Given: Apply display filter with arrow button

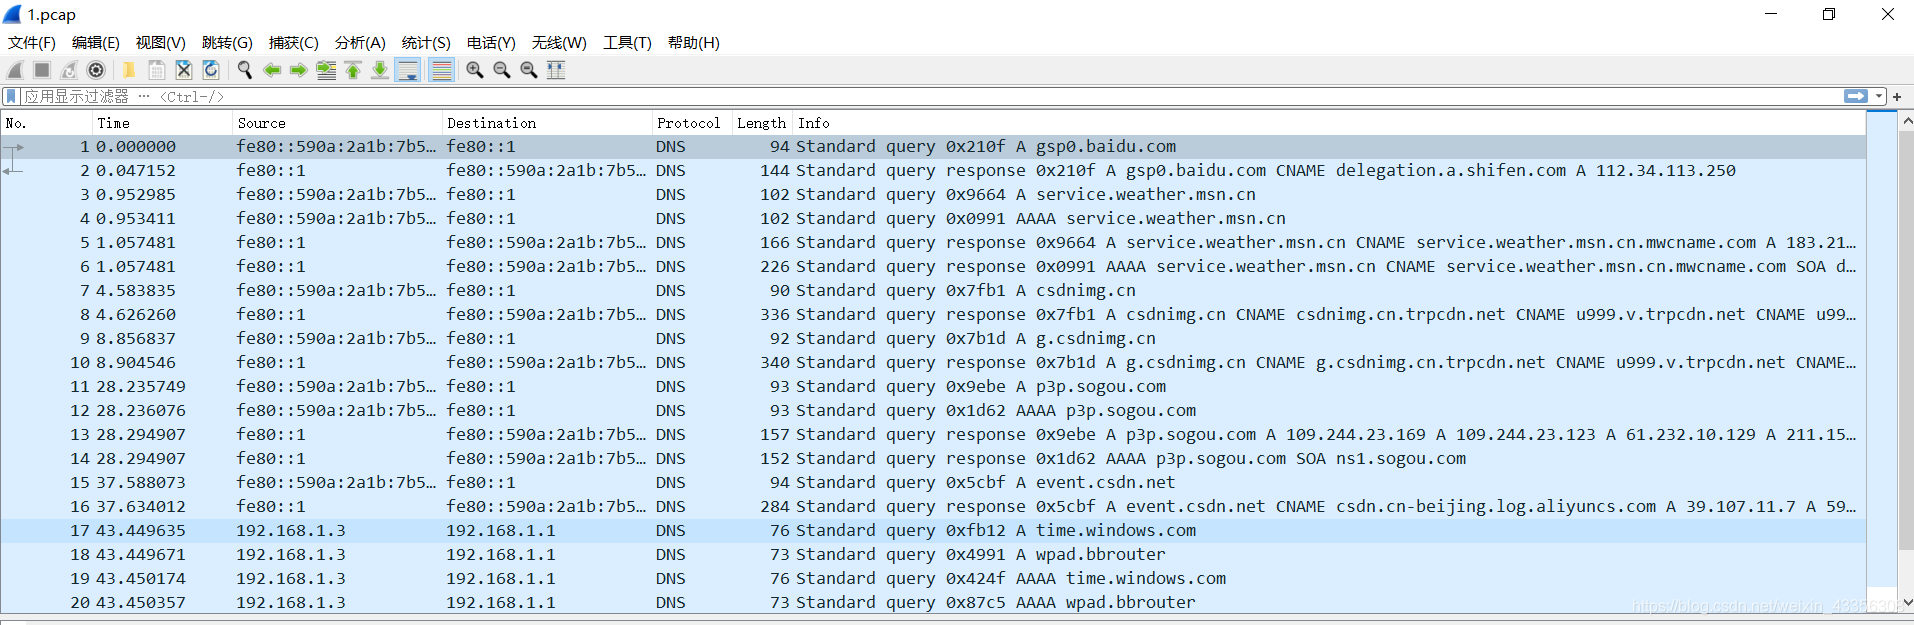Looking at the screenshot, I should click(x=1856, y=96).
